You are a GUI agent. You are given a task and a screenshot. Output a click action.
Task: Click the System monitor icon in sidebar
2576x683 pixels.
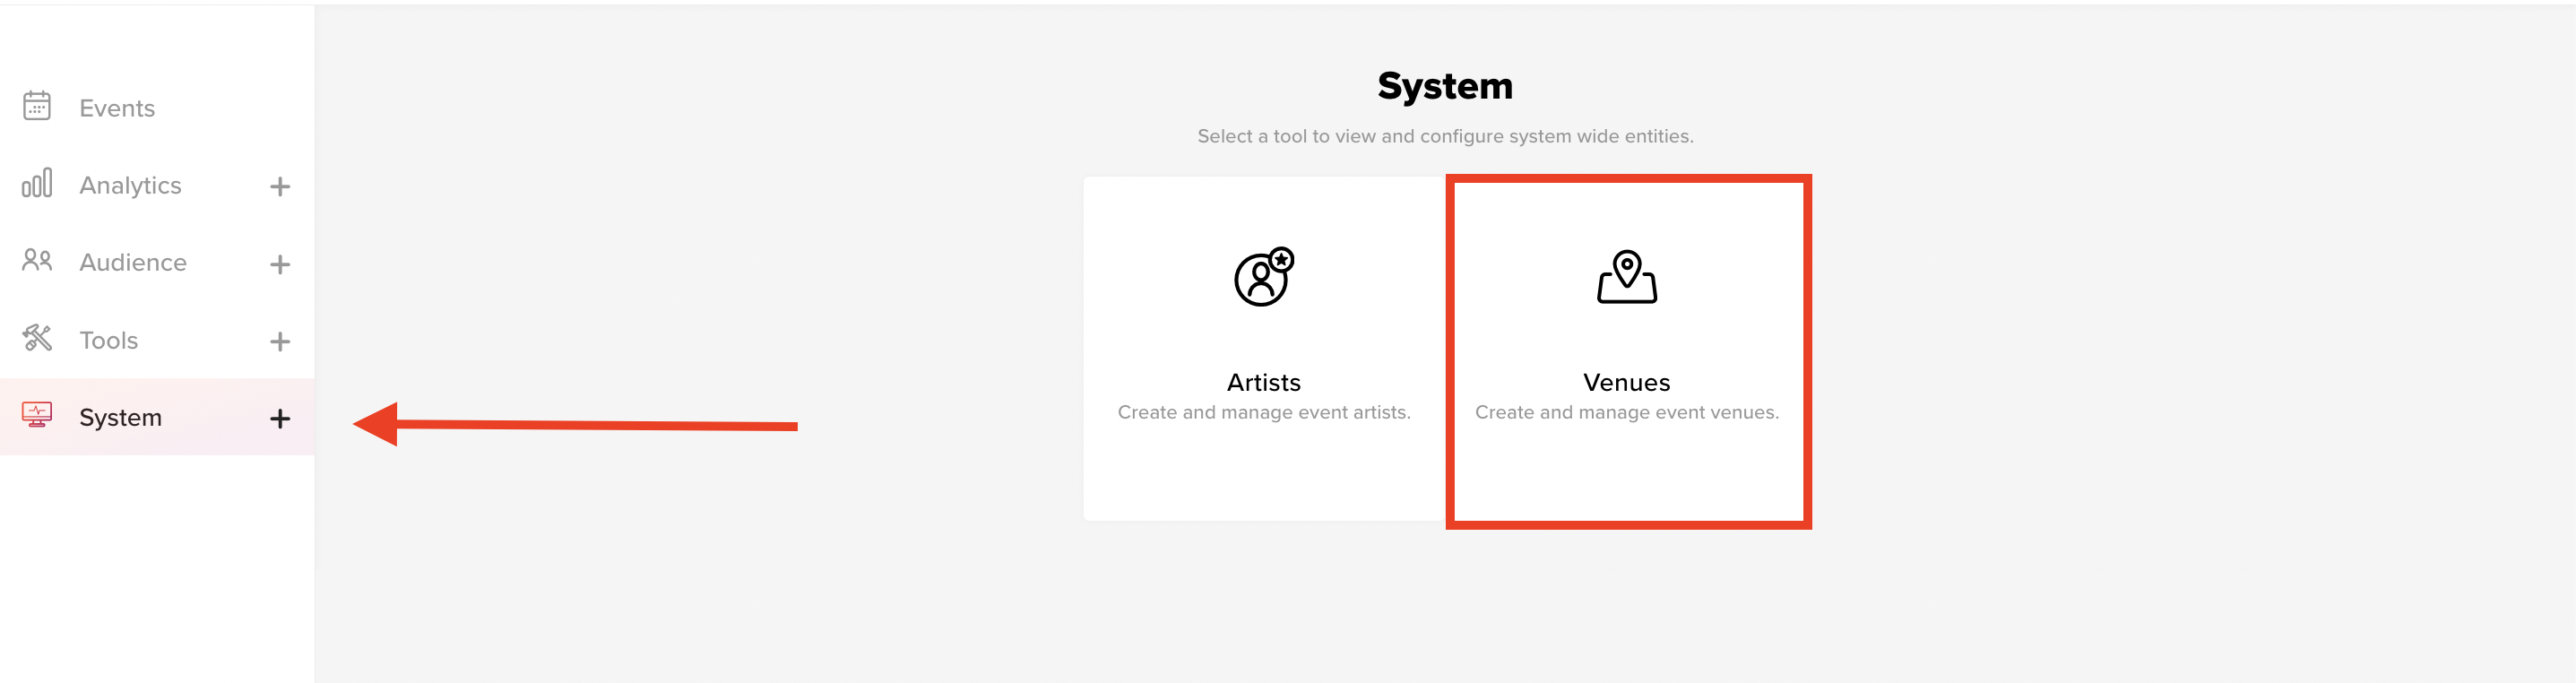click(37, 415)
